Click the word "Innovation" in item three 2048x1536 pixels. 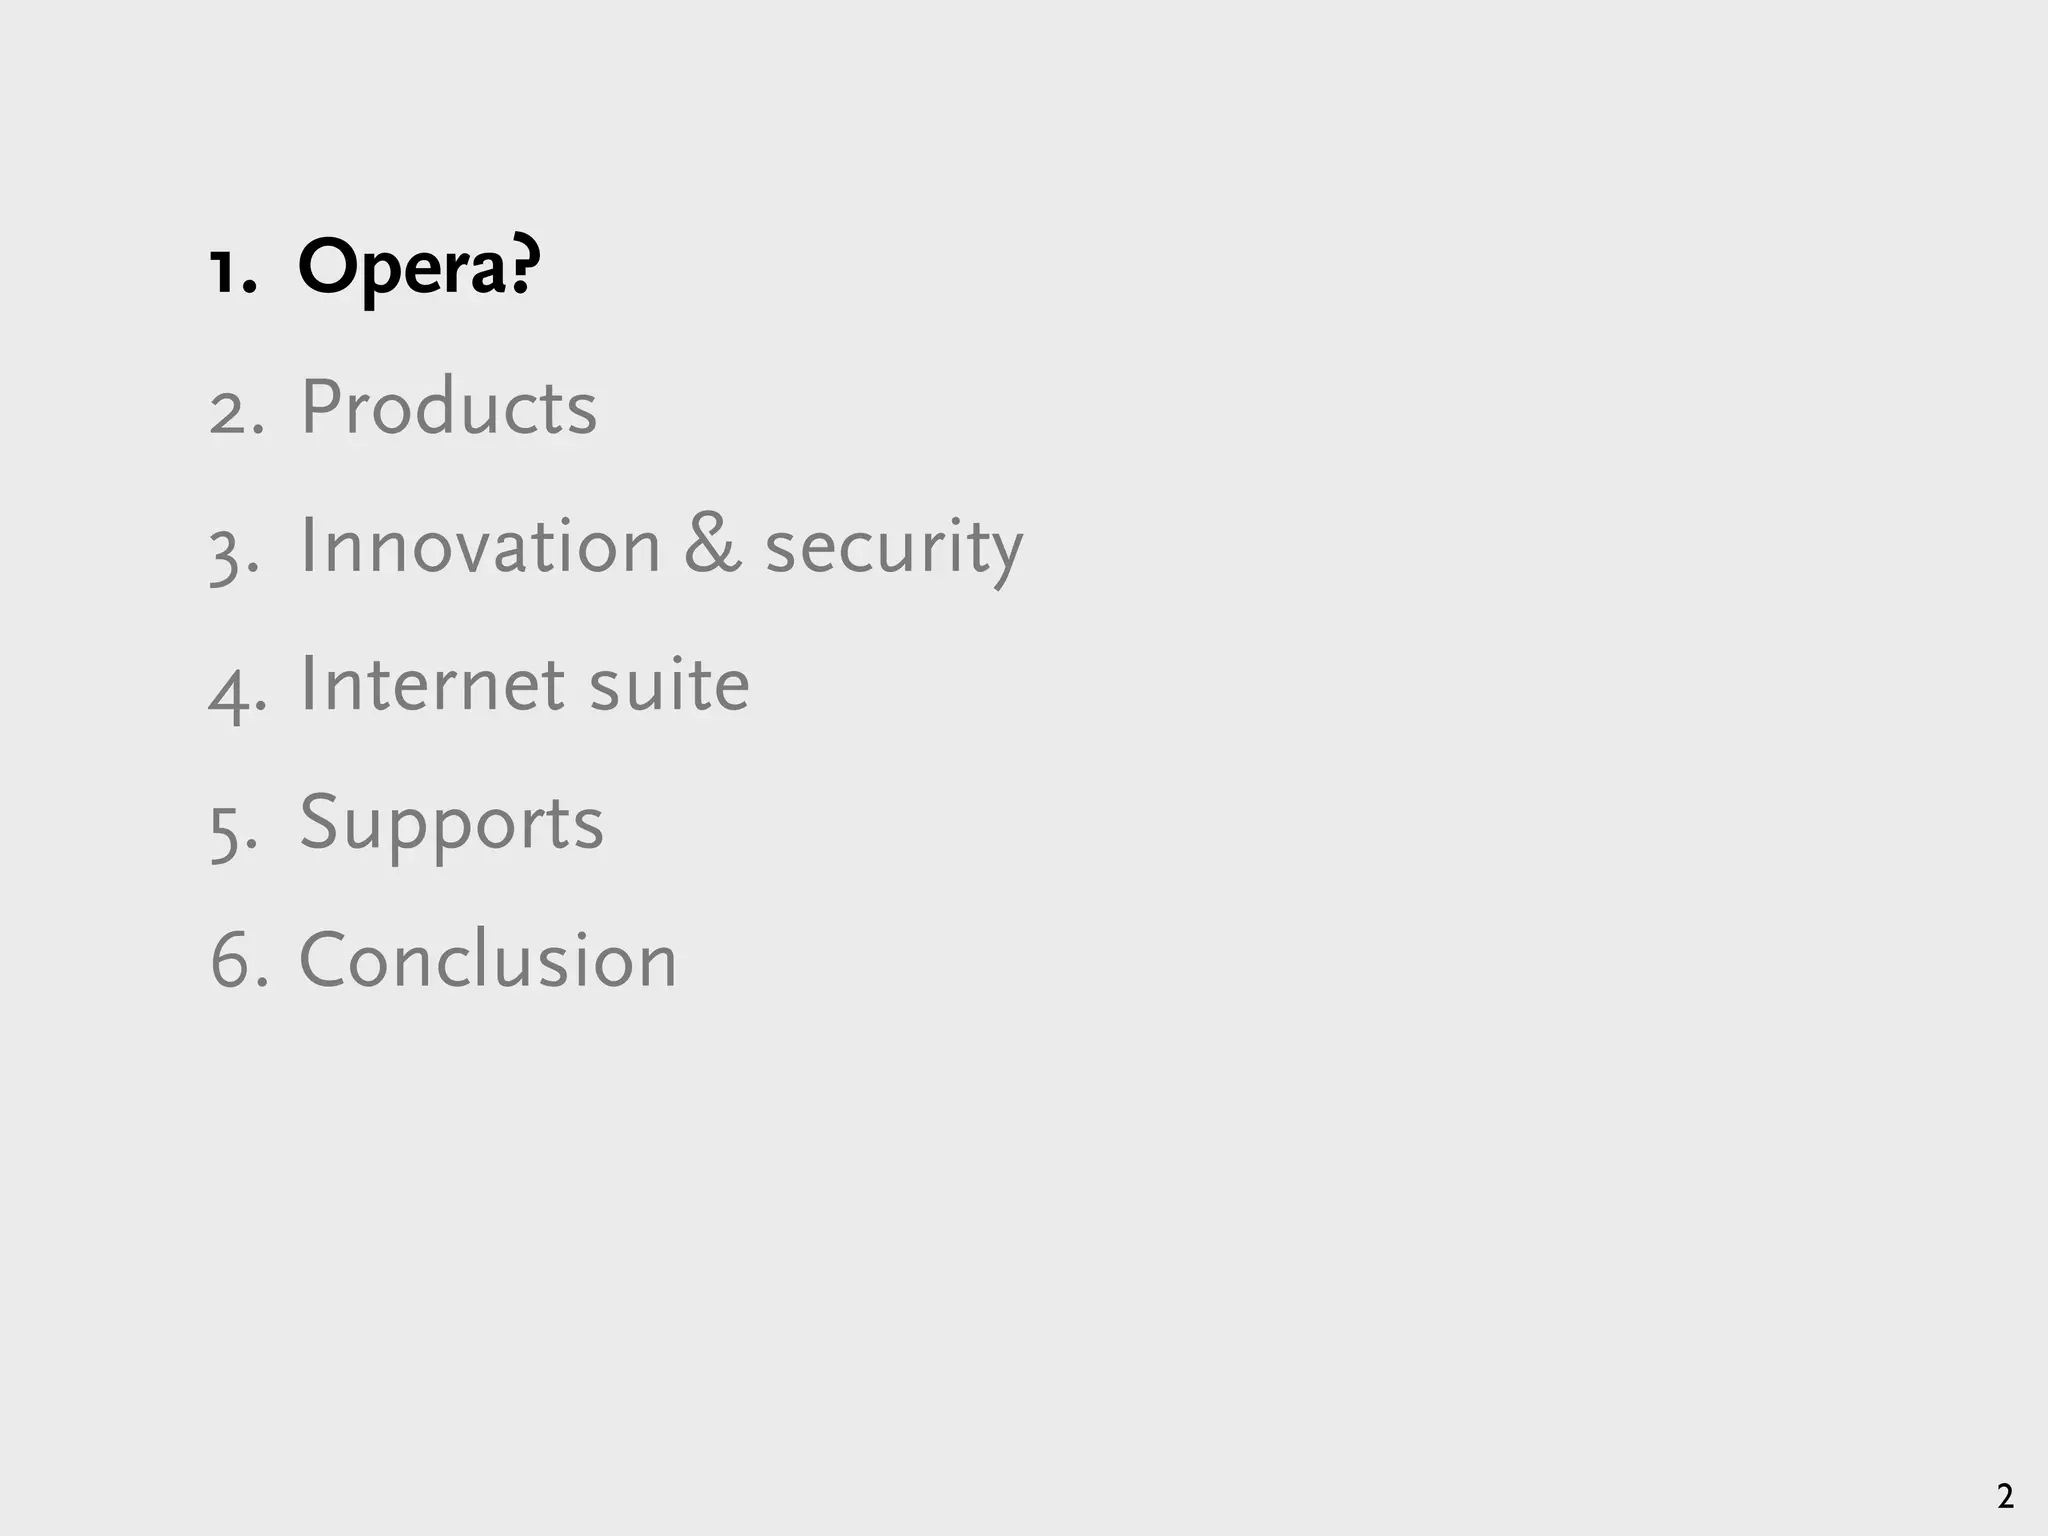(x=480, y=546)
